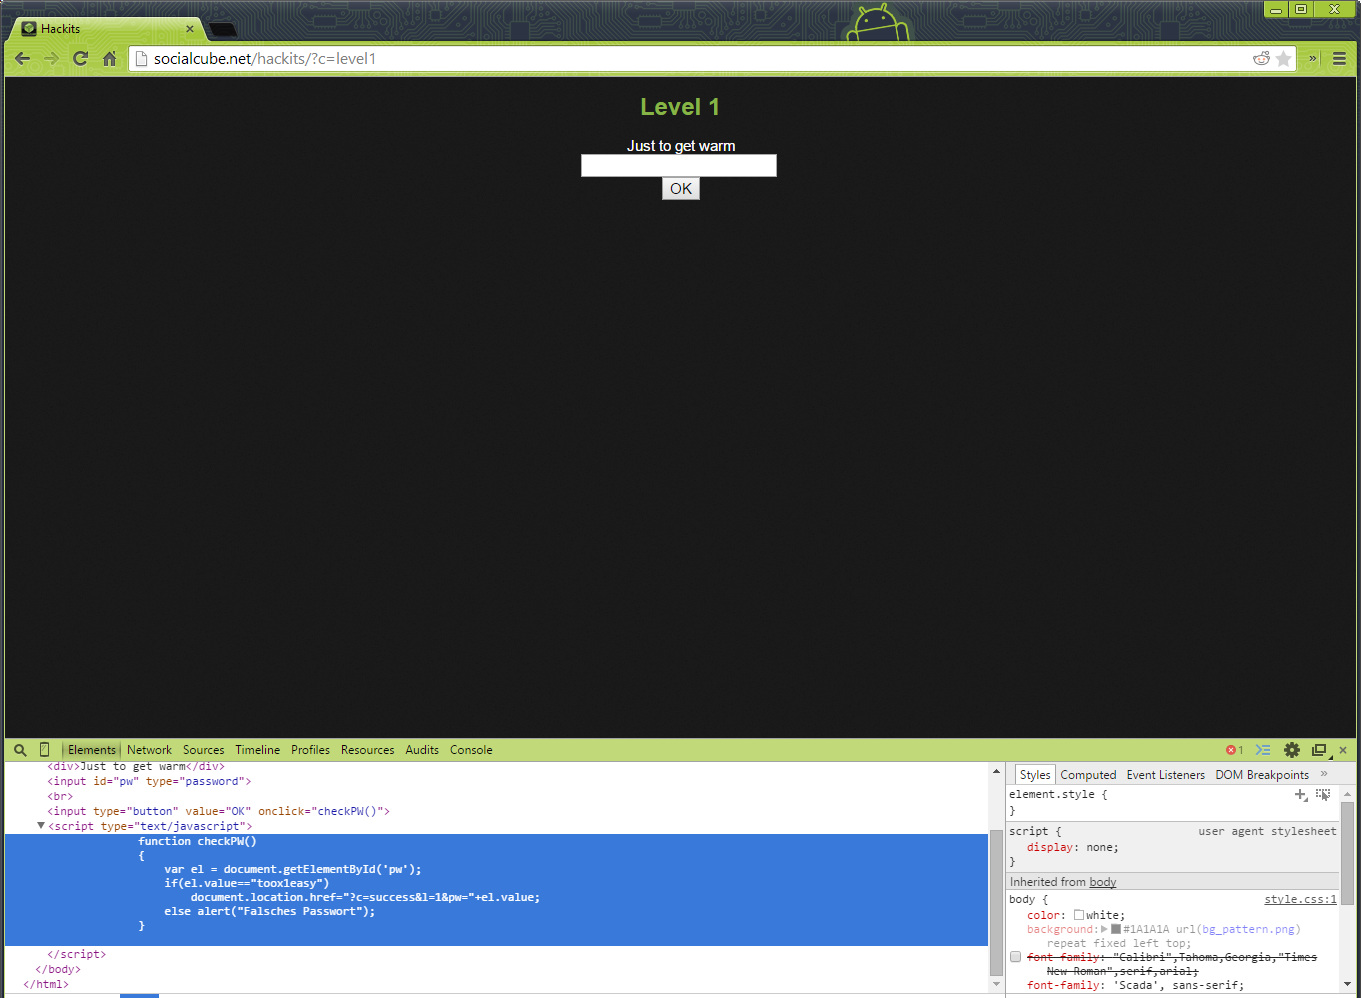Switch to the Profiles panel
Viewport: 1361px width, 998px height.
pyautogui.click(x=310, y=750)
